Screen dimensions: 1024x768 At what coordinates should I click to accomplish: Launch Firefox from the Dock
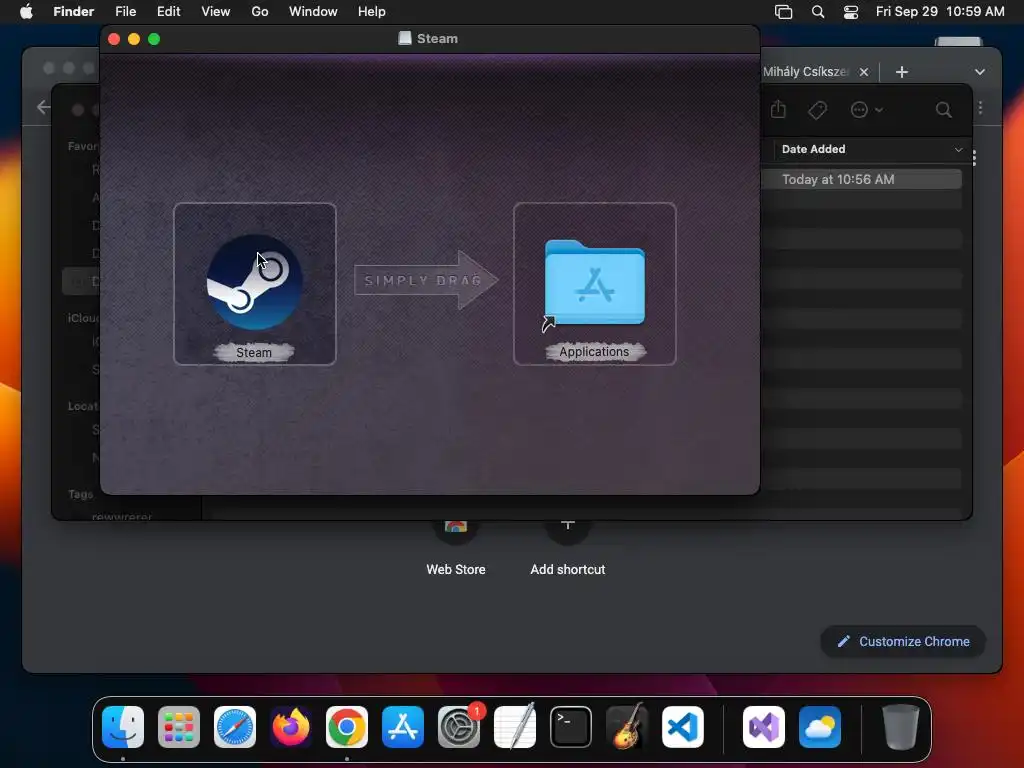click(x=291, y=727)
